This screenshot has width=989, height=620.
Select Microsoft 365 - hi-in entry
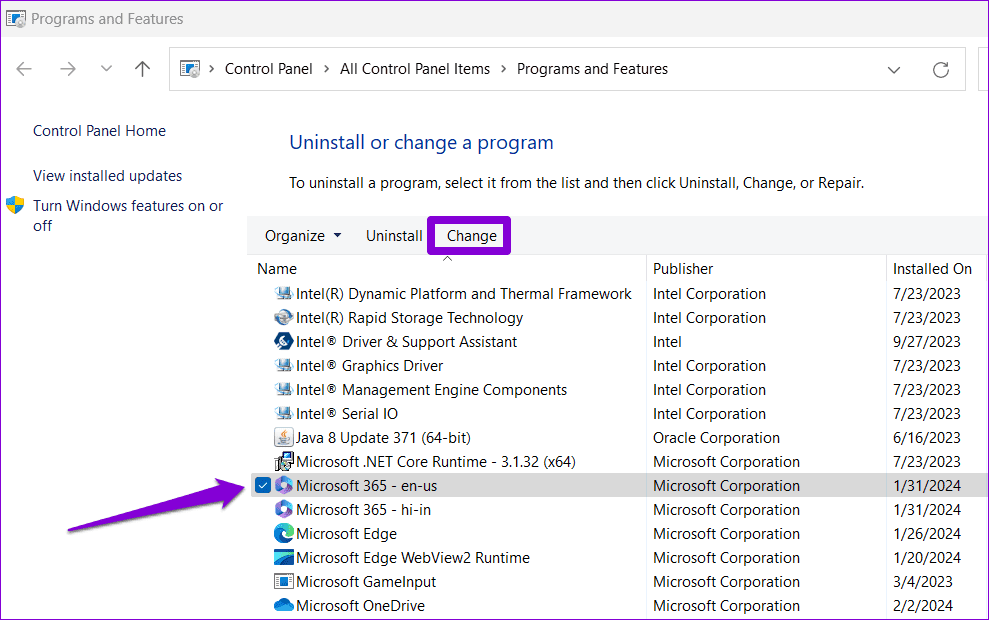pos(363,510)
